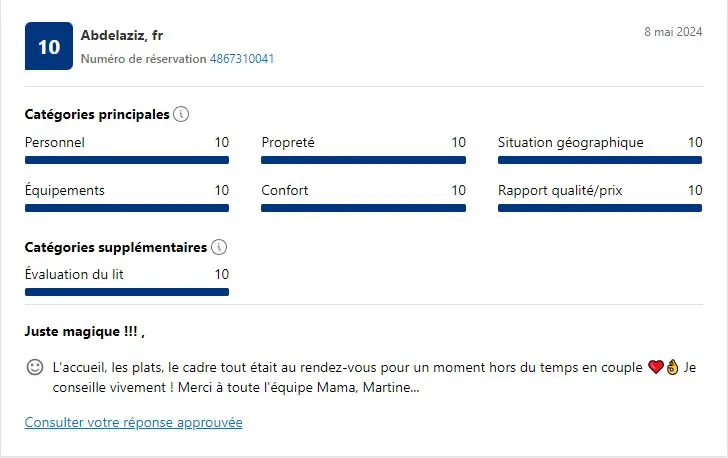Click the OK hand emoji in the review
The height and width of the screenshot is (458, 728).
(672, 367)
